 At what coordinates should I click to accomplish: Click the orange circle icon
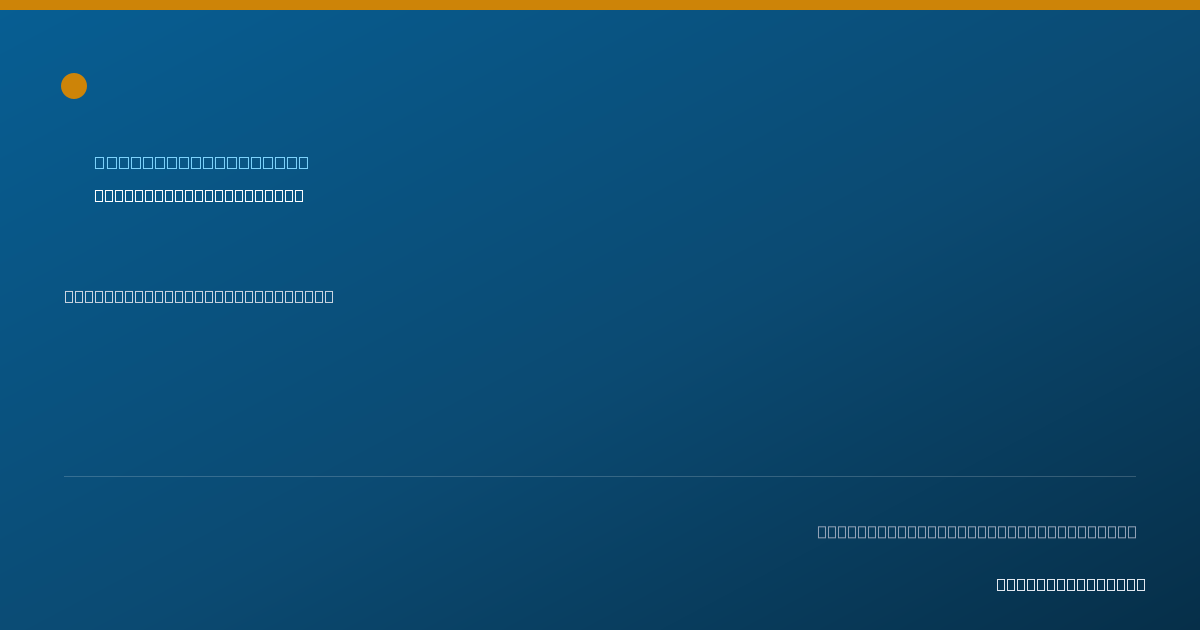[x=74, y=86]
